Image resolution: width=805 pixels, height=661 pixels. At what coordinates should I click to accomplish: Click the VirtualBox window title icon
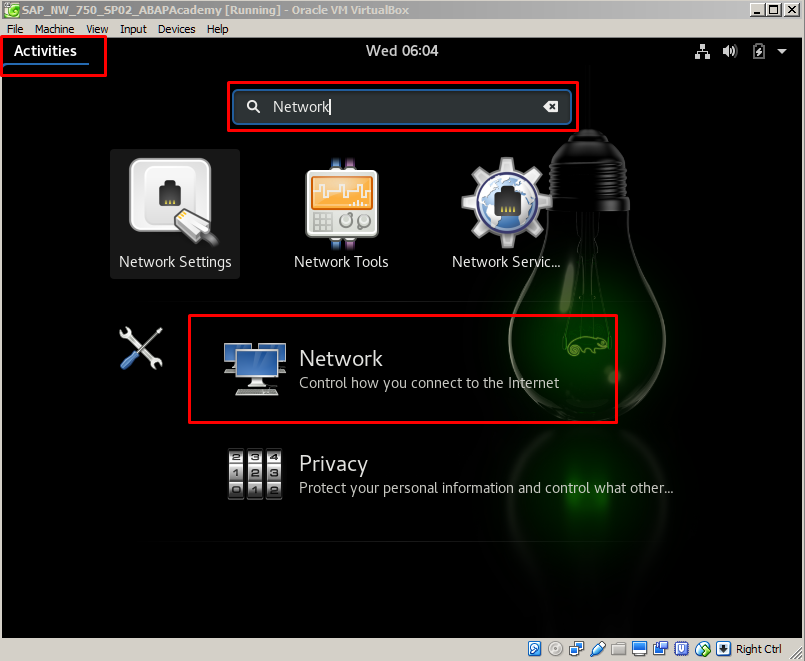coord(11,10)
